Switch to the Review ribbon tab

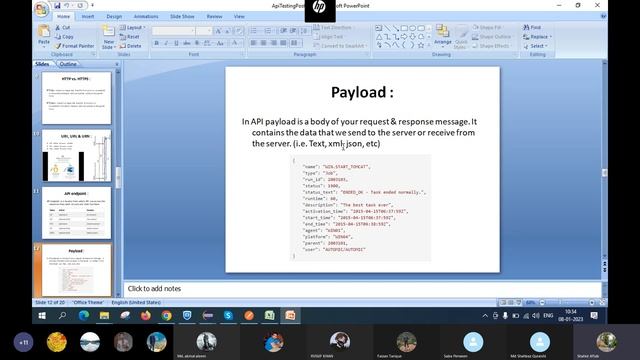pyautogui.click(x=214, y=17)
